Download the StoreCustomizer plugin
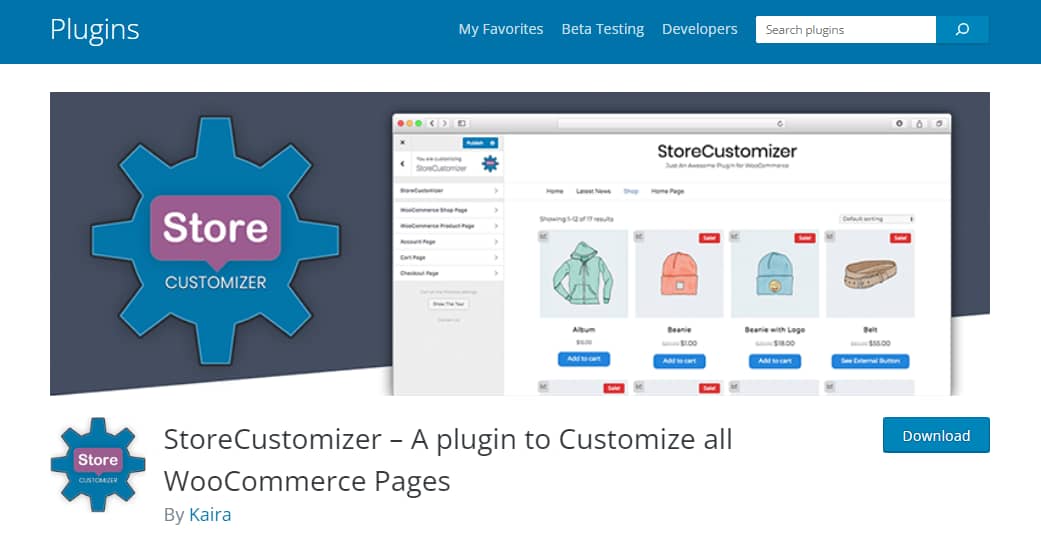This screenshot has width=1041, height=538. (936, 435)
